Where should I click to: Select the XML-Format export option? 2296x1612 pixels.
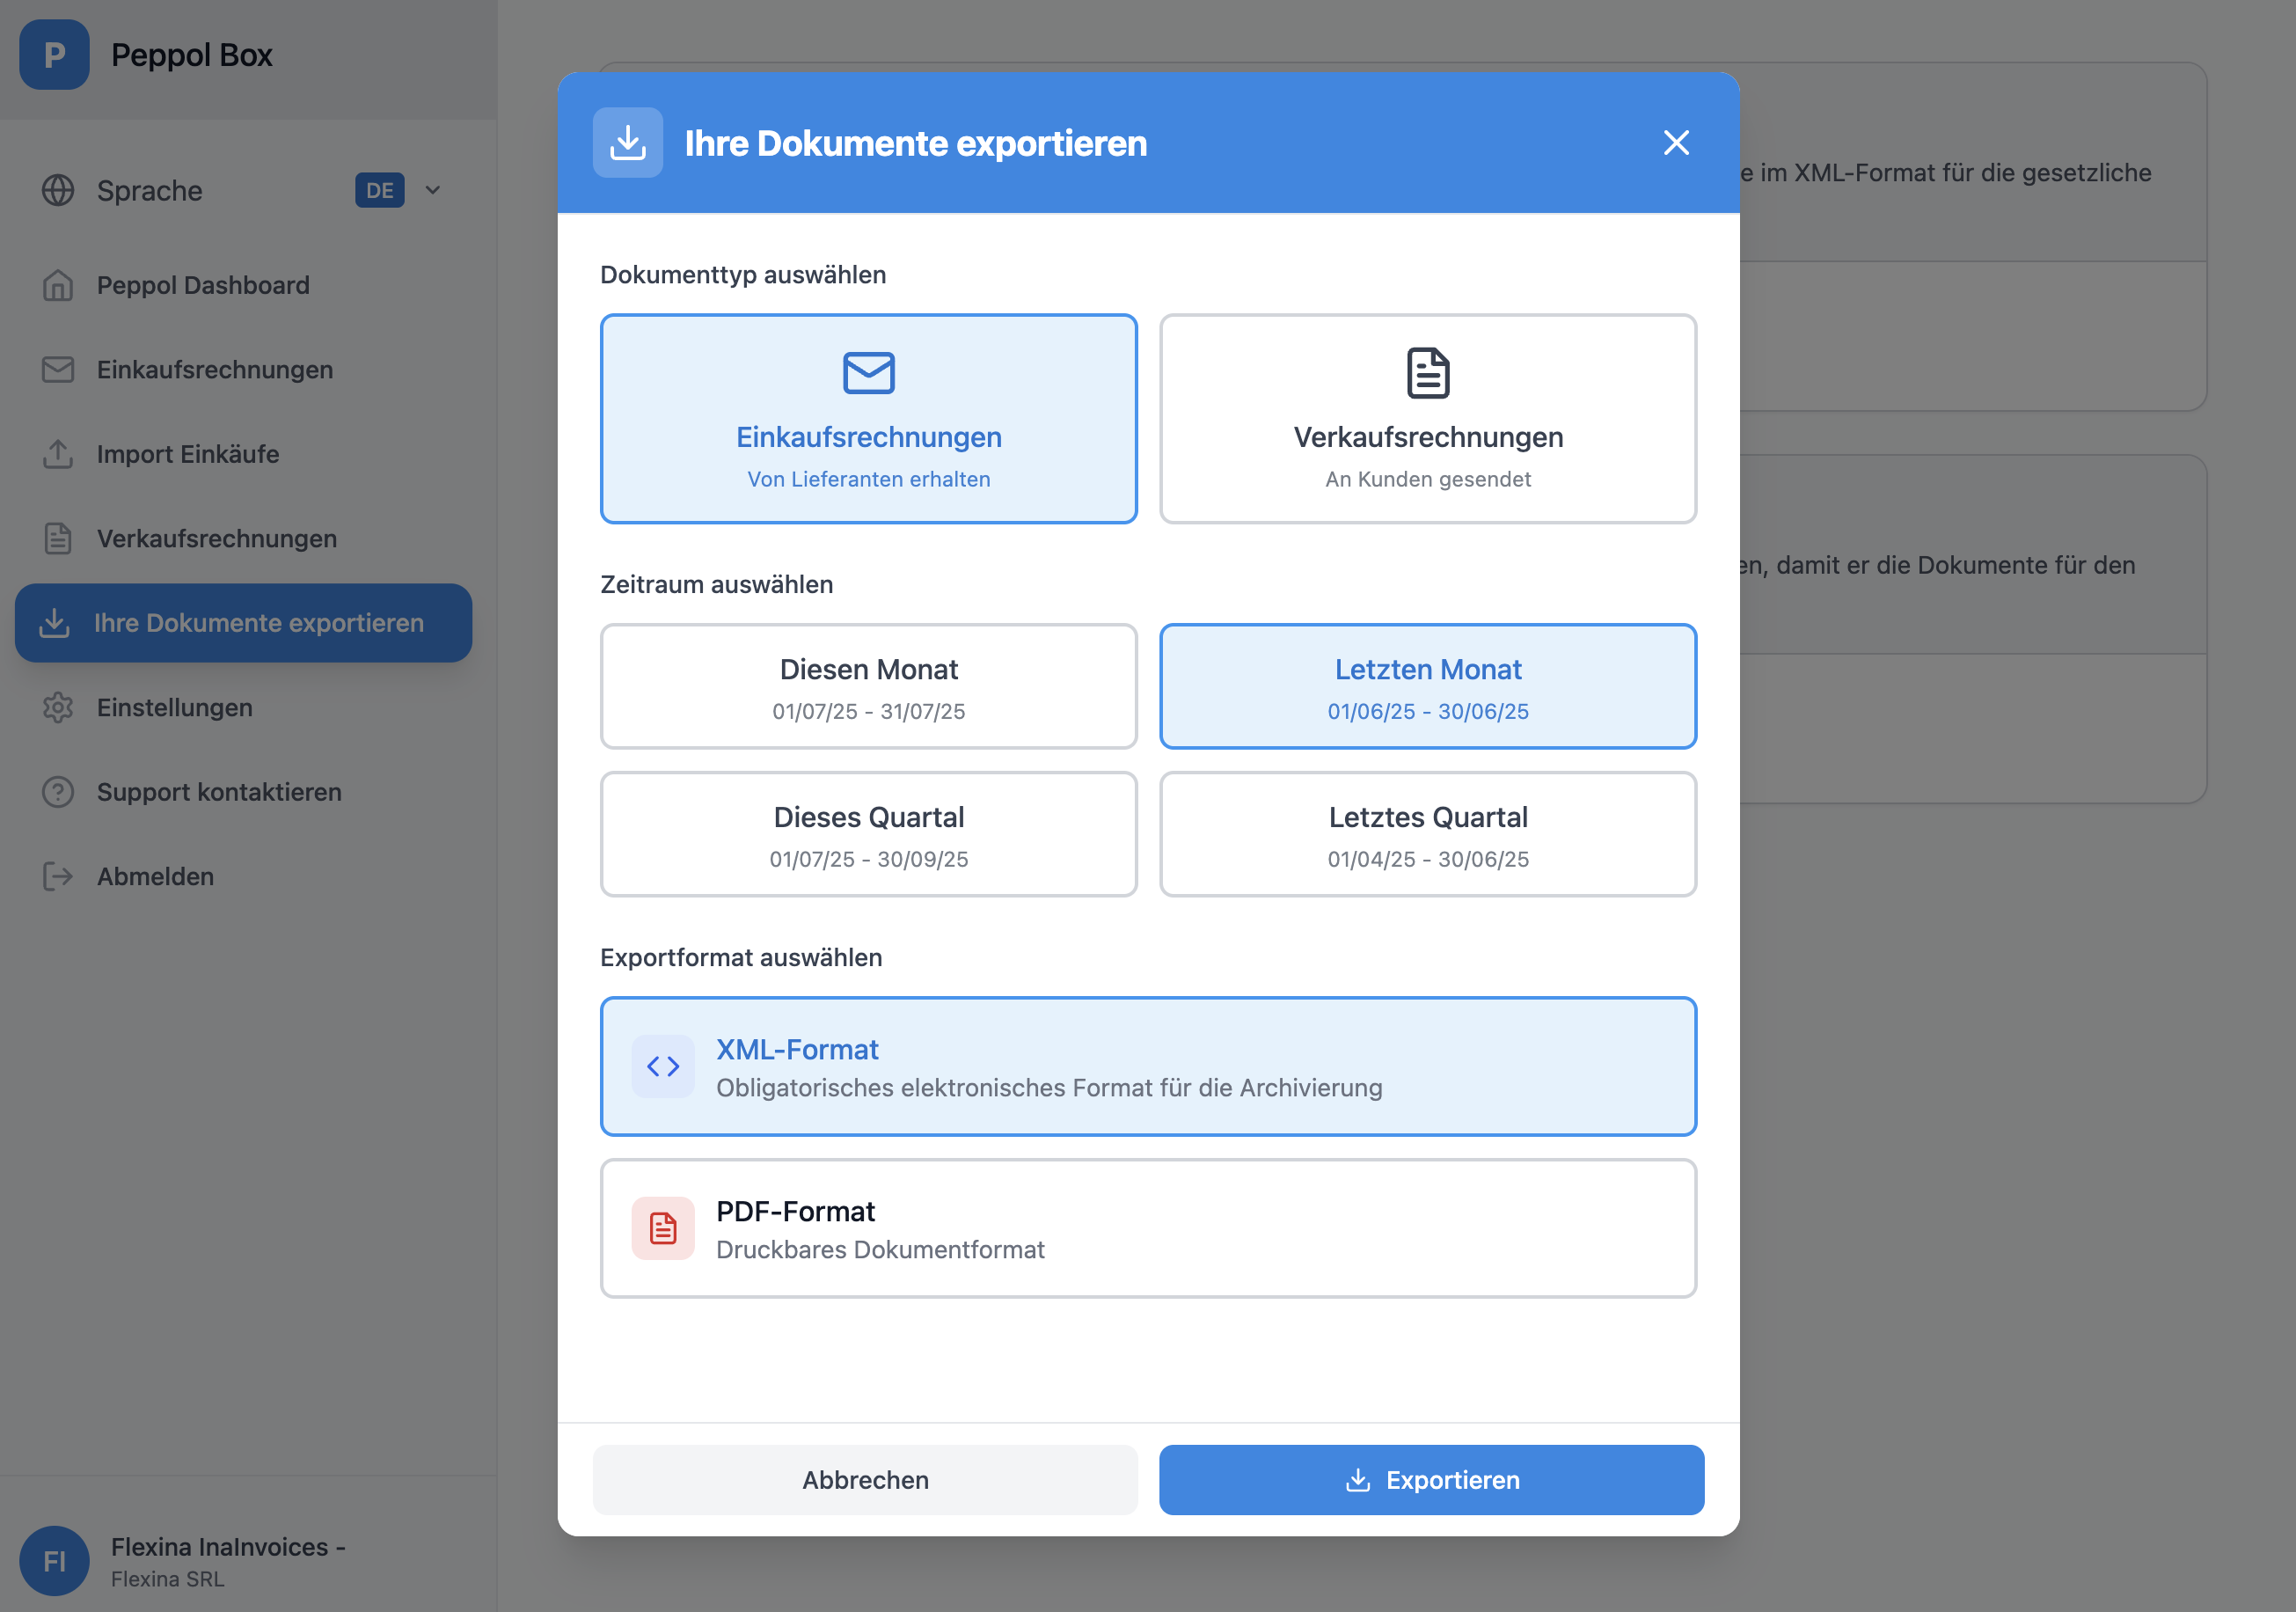(x=1148, y=1067)
